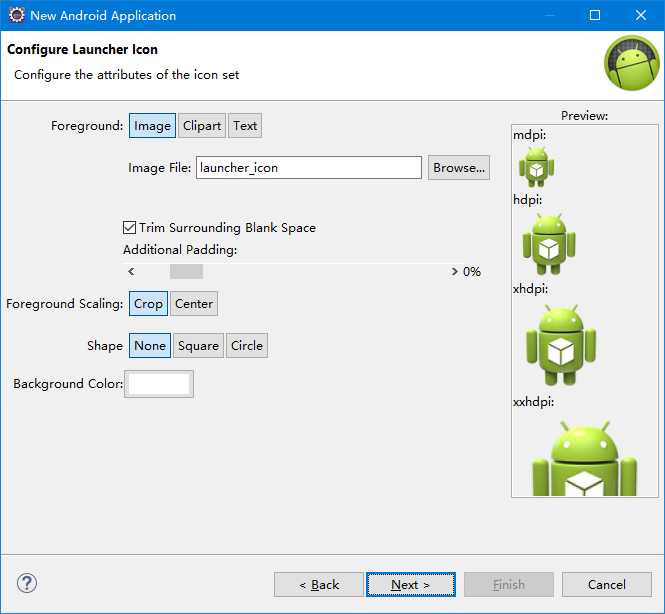Open help via question mark icon
This screenshot has height=614, width=665.
27,583
